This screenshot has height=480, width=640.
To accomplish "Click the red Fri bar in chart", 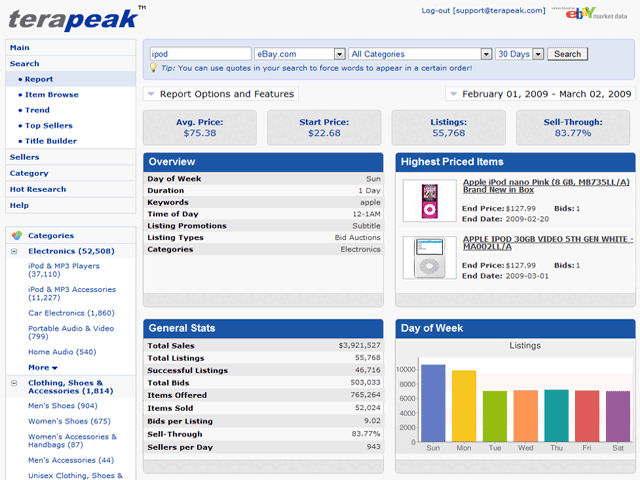I will [587, 416].
